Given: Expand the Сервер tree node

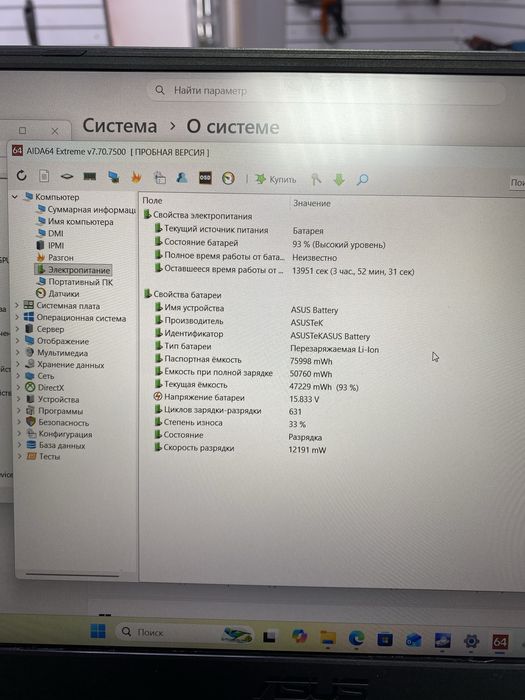Looking at the screenshot, I should [x=18, y=329].
